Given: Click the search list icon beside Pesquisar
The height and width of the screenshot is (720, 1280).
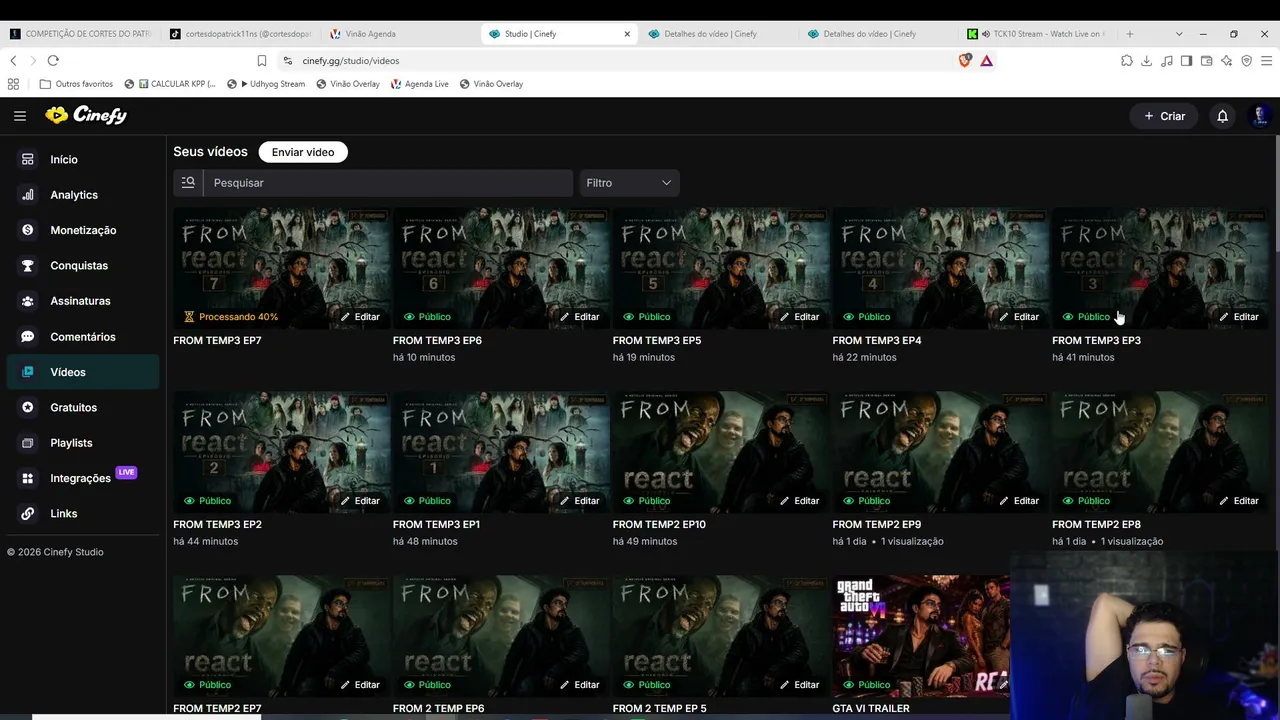Looking at the screenshot, I should coord(188,183).
